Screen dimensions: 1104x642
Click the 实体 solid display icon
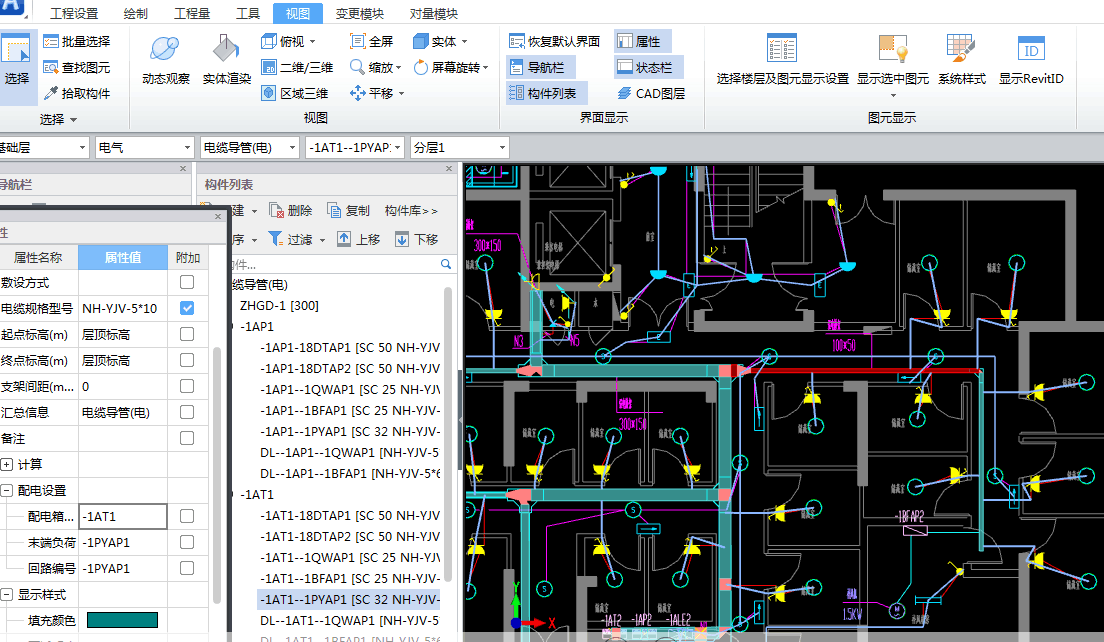(x=420, y=42)
